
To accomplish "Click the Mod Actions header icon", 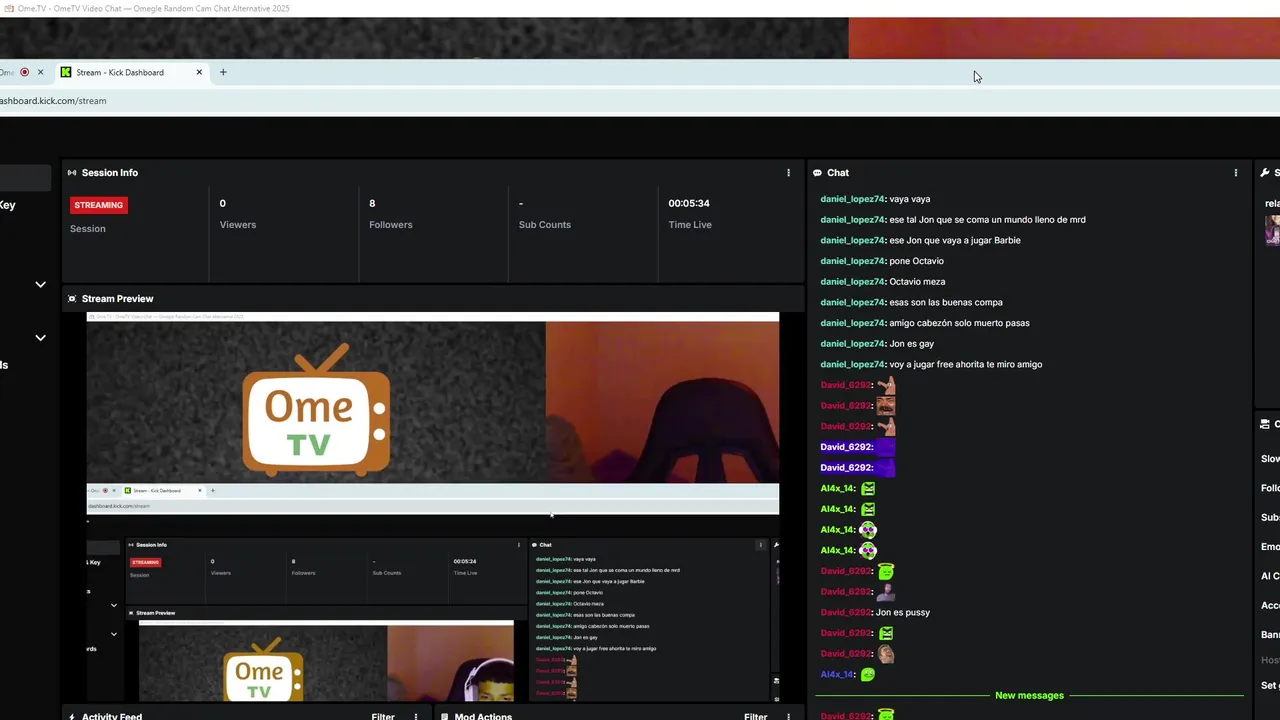I will pos(444,716).
